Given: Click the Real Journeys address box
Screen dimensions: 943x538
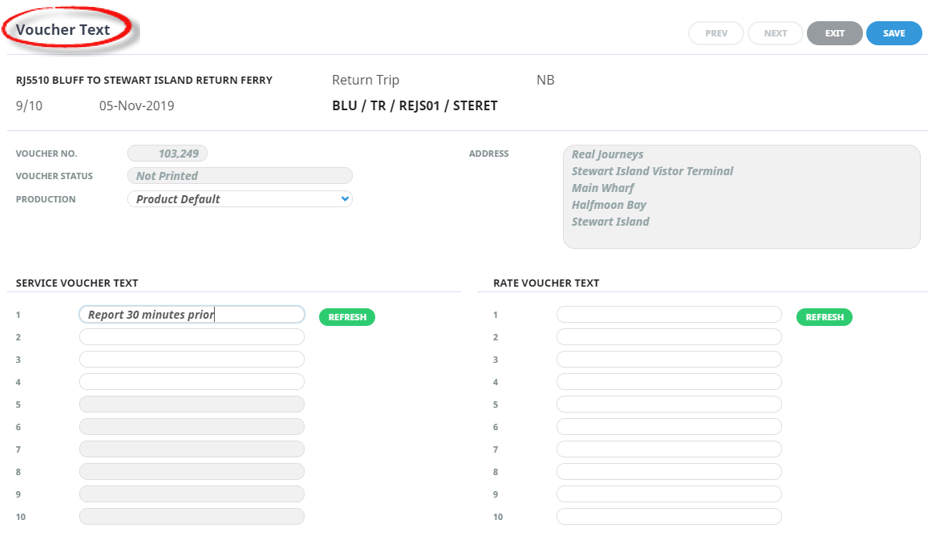Looking at the screenshot, I should pyautogui.click(x=740, y=196).
